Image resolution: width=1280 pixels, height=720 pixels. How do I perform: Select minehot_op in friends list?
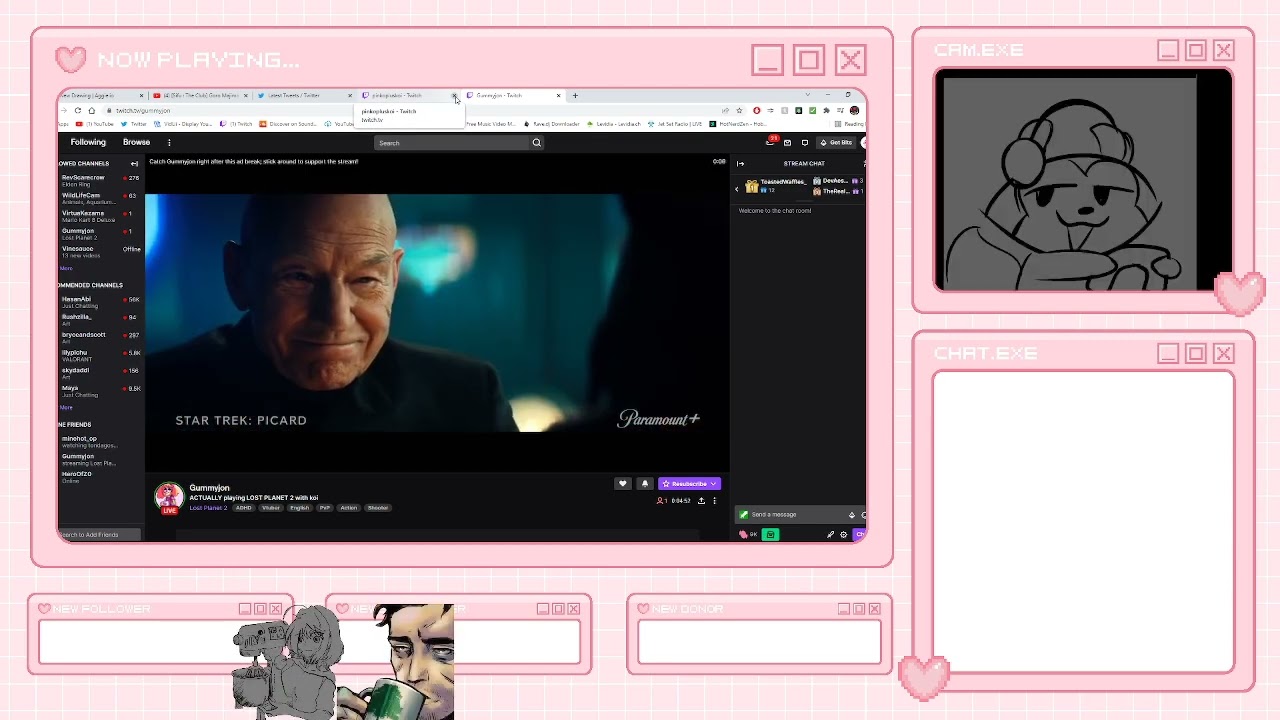click(x=100, y=441)
